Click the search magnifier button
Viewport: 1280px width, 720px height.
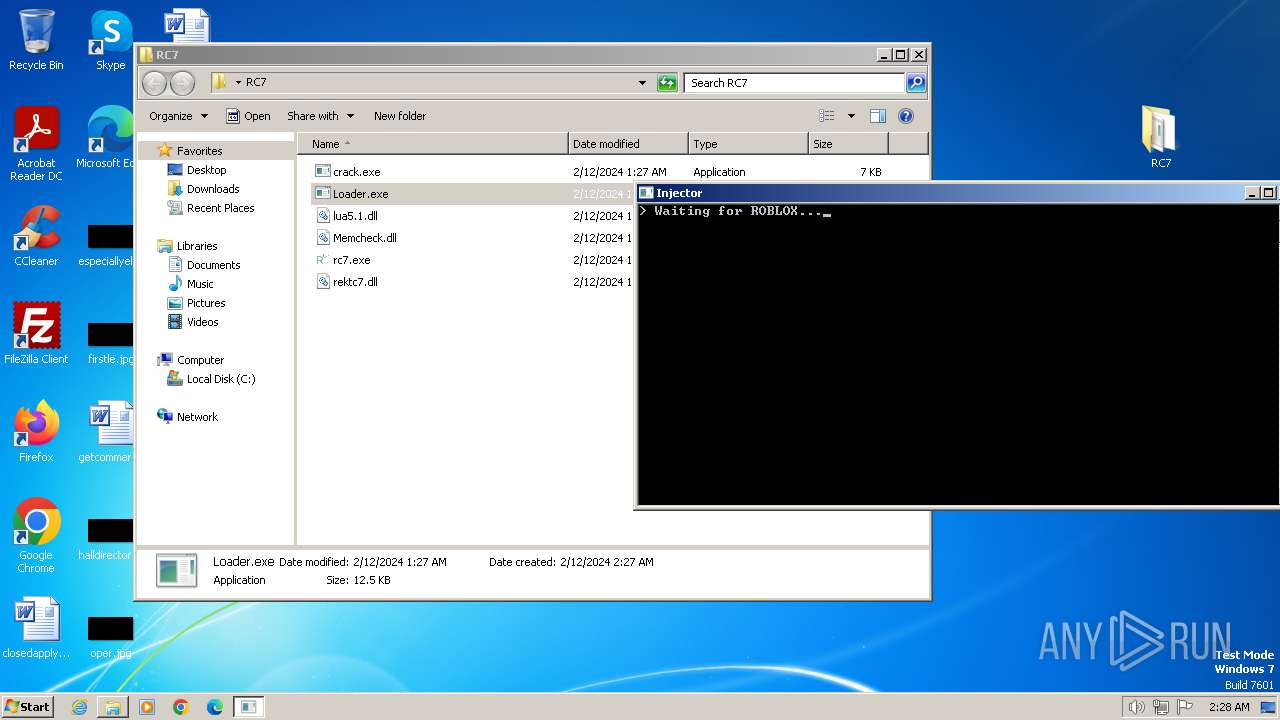[916, 83]
